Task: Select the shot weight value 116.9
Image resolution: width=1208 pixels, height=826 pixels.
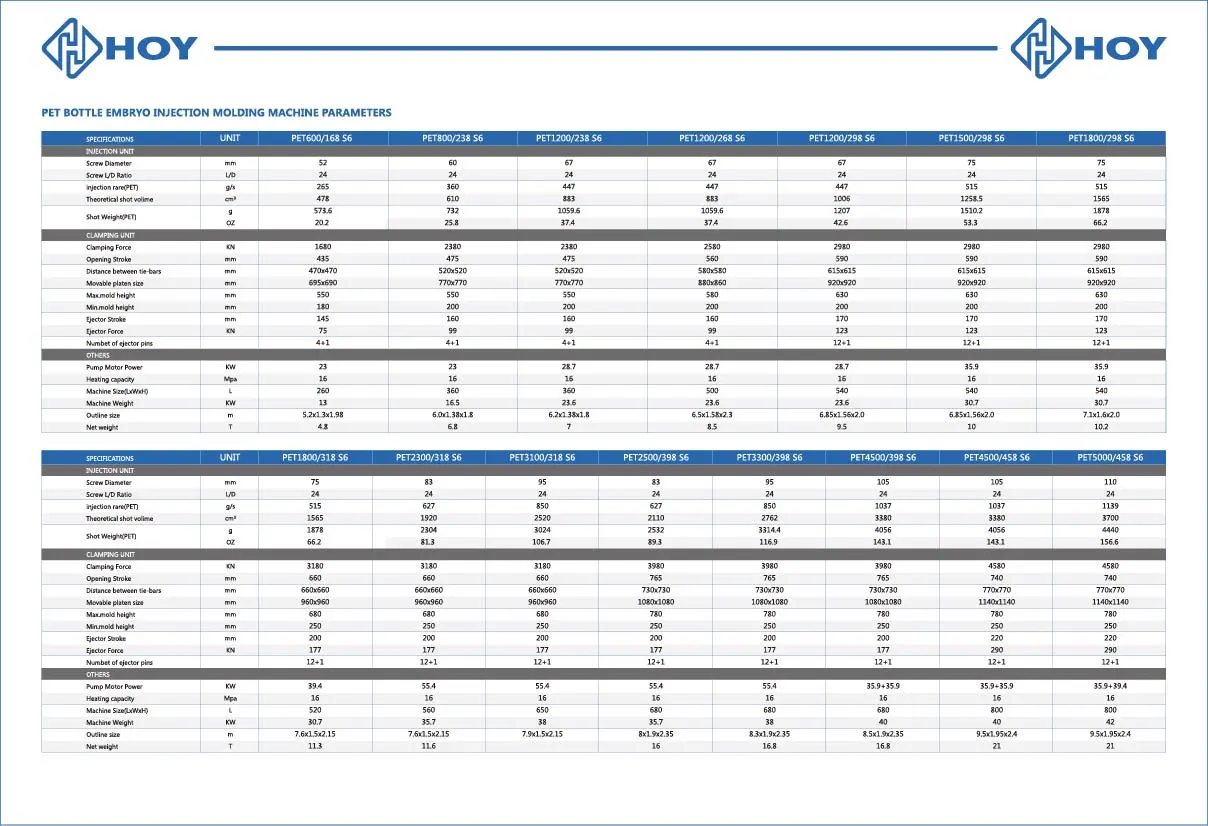Action: 769,542
